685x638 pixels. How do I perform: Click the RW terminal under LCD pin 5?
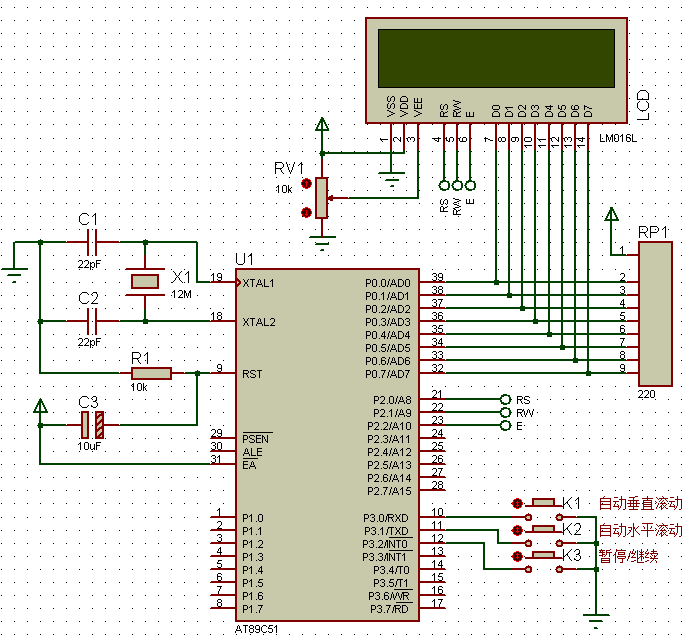click(x=457, y=185)
